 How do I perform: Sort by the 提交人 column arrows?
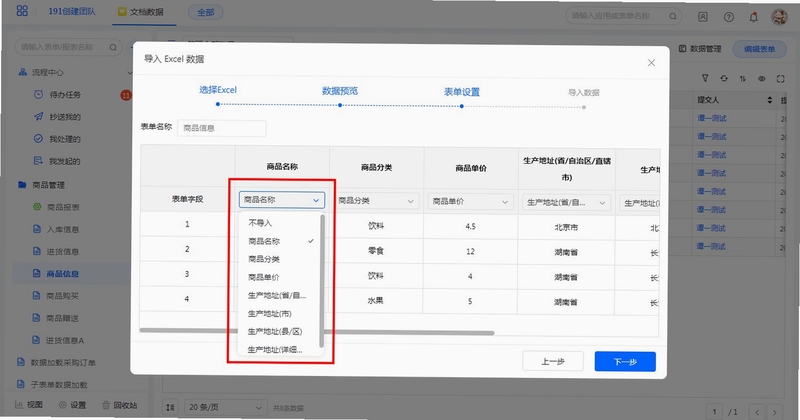(769, 100)
